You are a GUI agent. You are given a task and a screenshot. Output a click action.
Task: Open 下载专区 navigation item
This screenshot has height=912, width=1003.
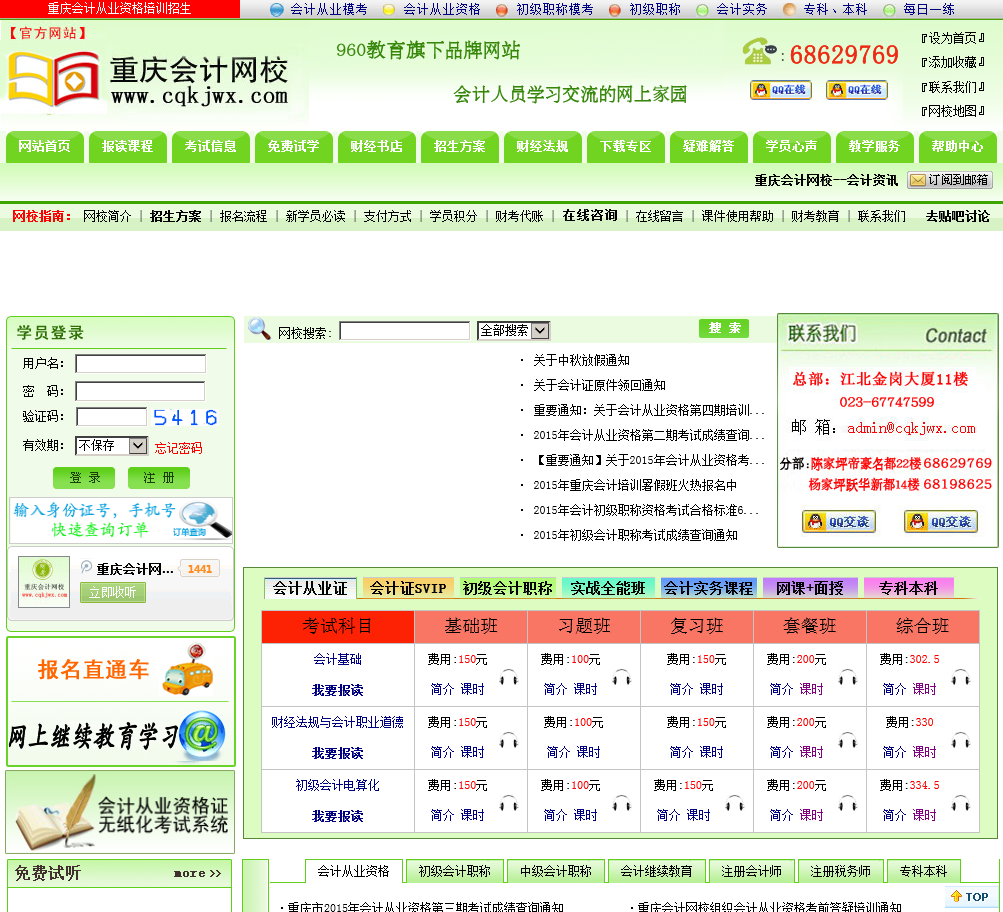626,147
